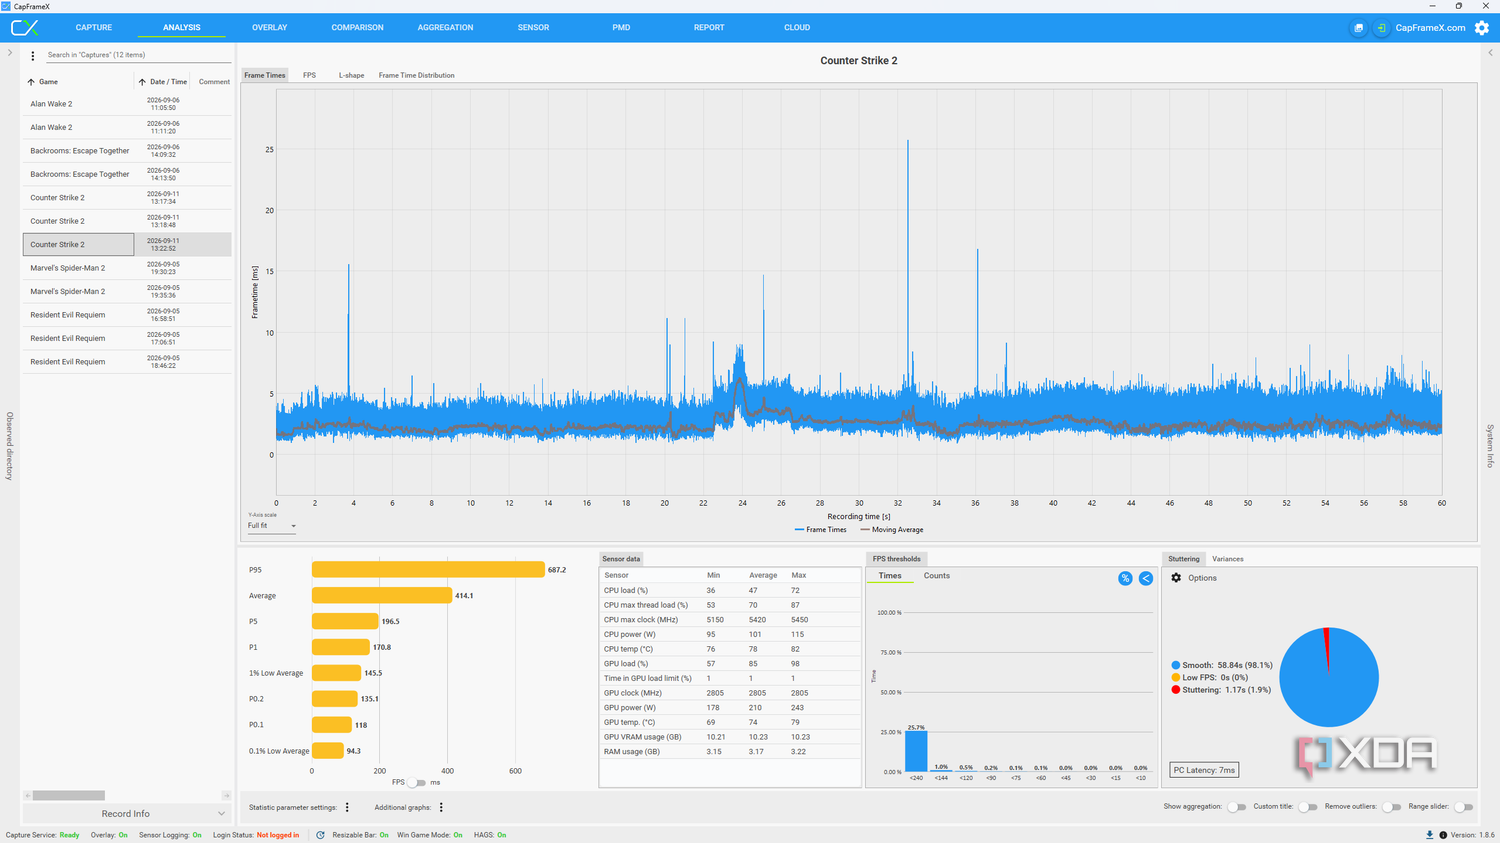Open the OVERLAY tab

(270, 28)
